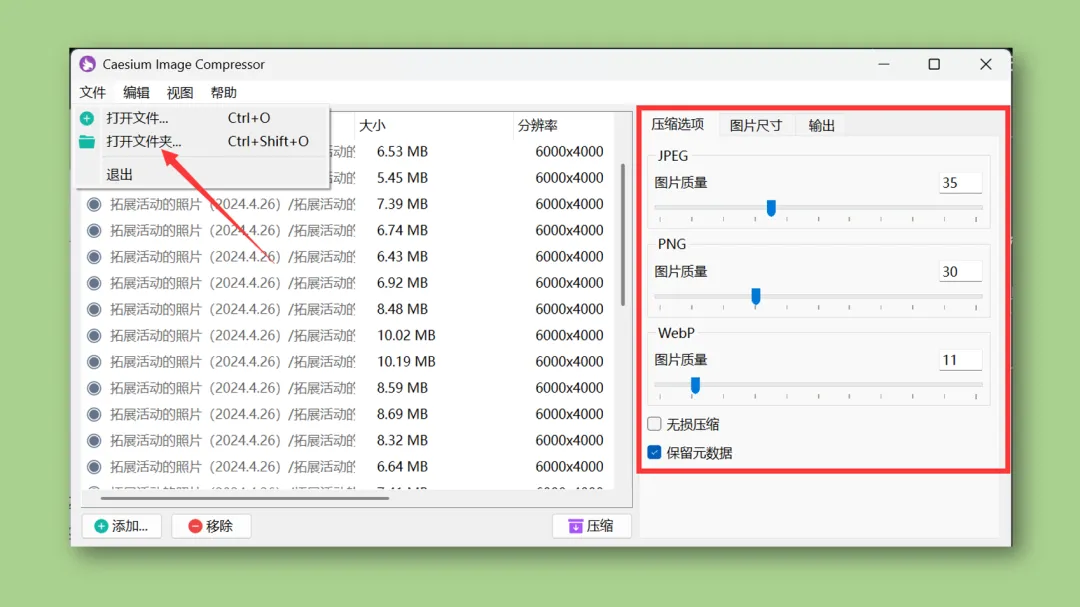Switch to the 图片尺寸 tab
1080x607 pixels.
click(756, 125)
